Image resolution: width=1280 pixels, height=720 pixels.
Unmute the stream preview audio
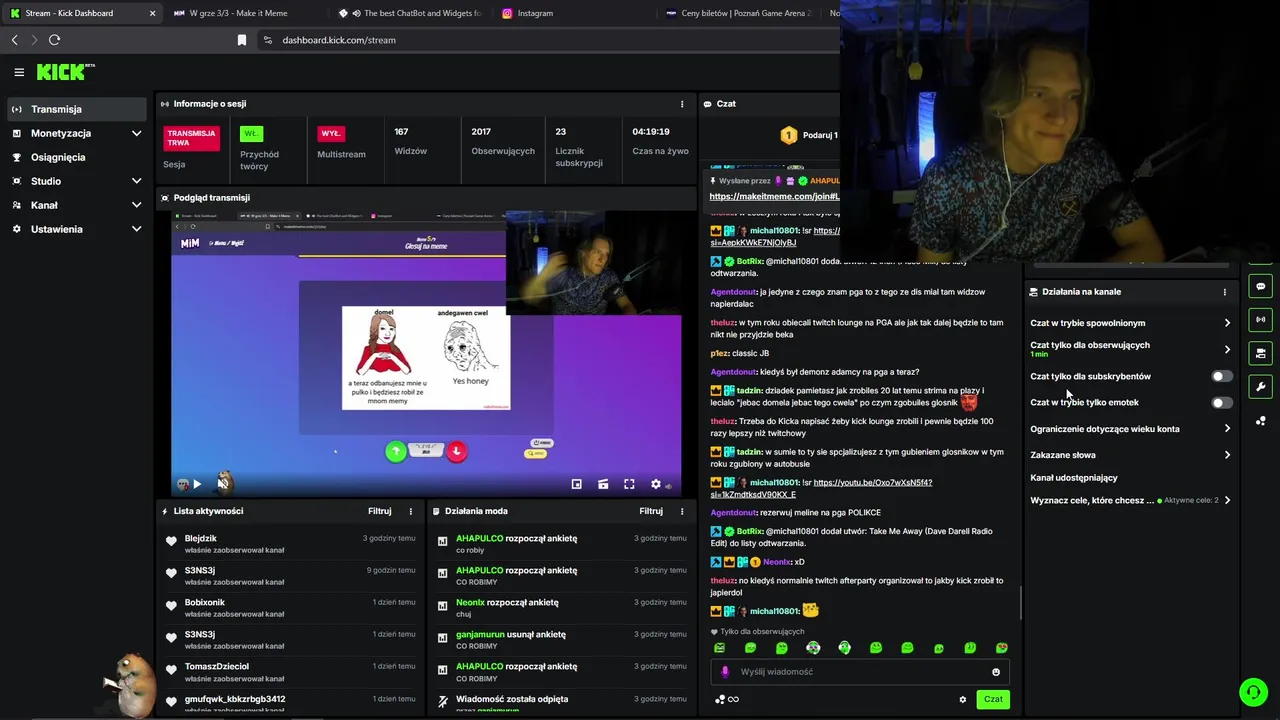(x=223, y=484)
